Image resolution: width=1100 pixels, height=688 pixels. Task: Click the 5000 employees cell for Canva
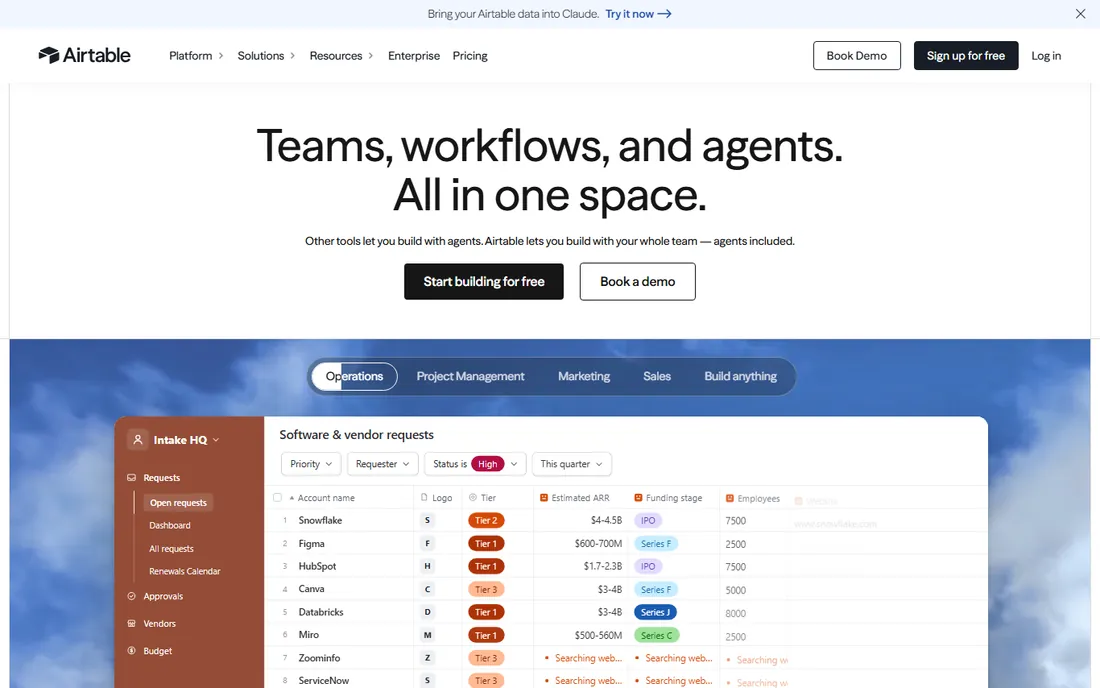coord(735,591)
